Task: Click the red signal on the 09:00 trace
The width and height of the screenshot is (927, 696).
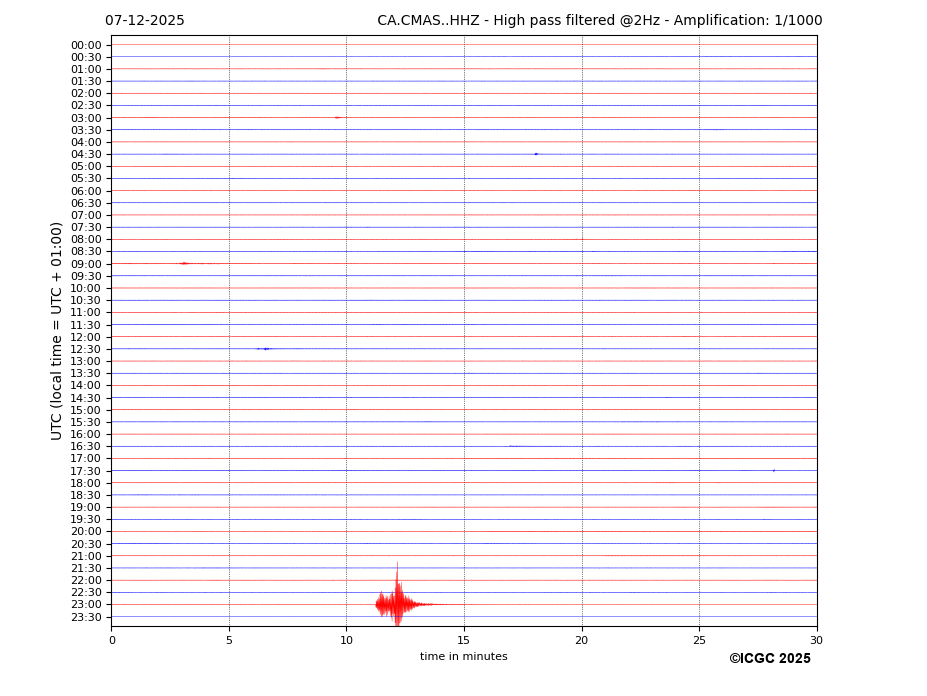Action: (184, 263)
